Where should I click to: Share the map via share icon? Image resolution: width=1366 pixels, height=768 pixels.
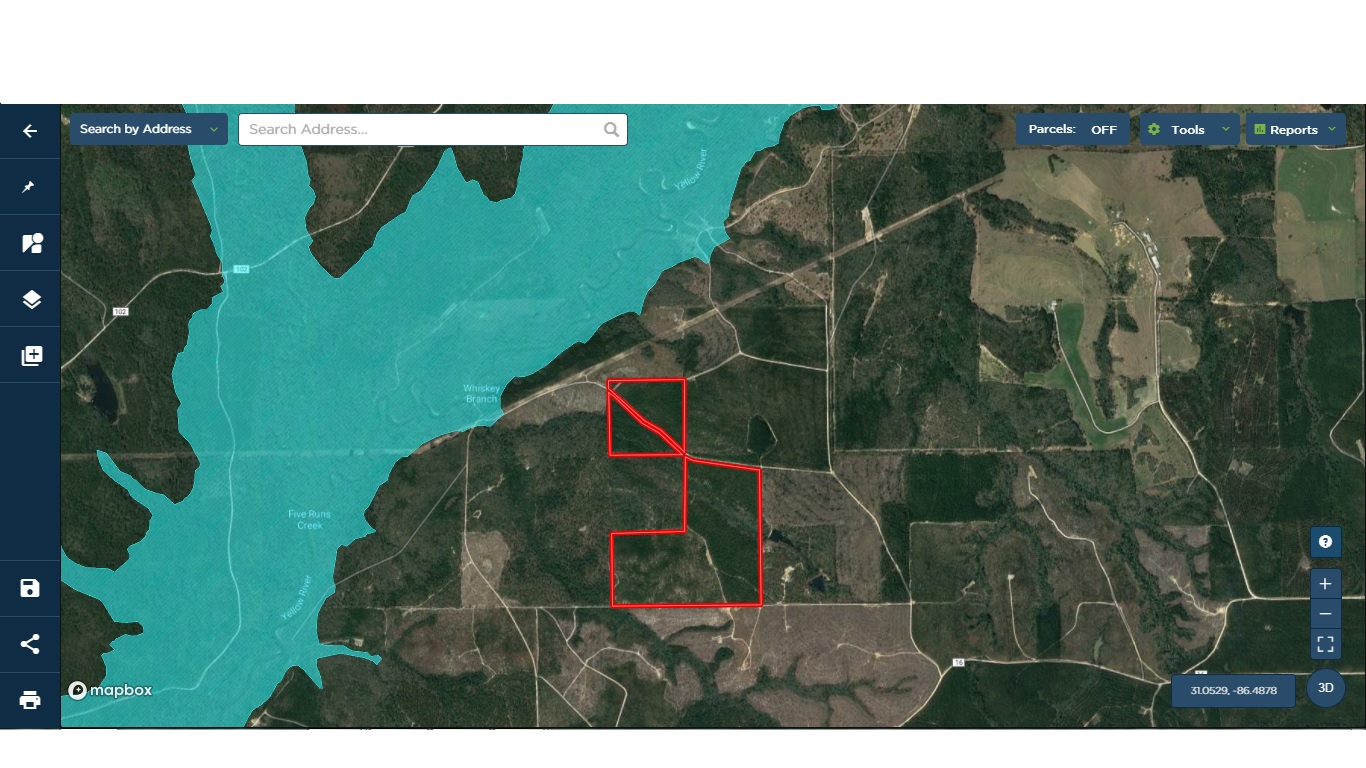30,644
